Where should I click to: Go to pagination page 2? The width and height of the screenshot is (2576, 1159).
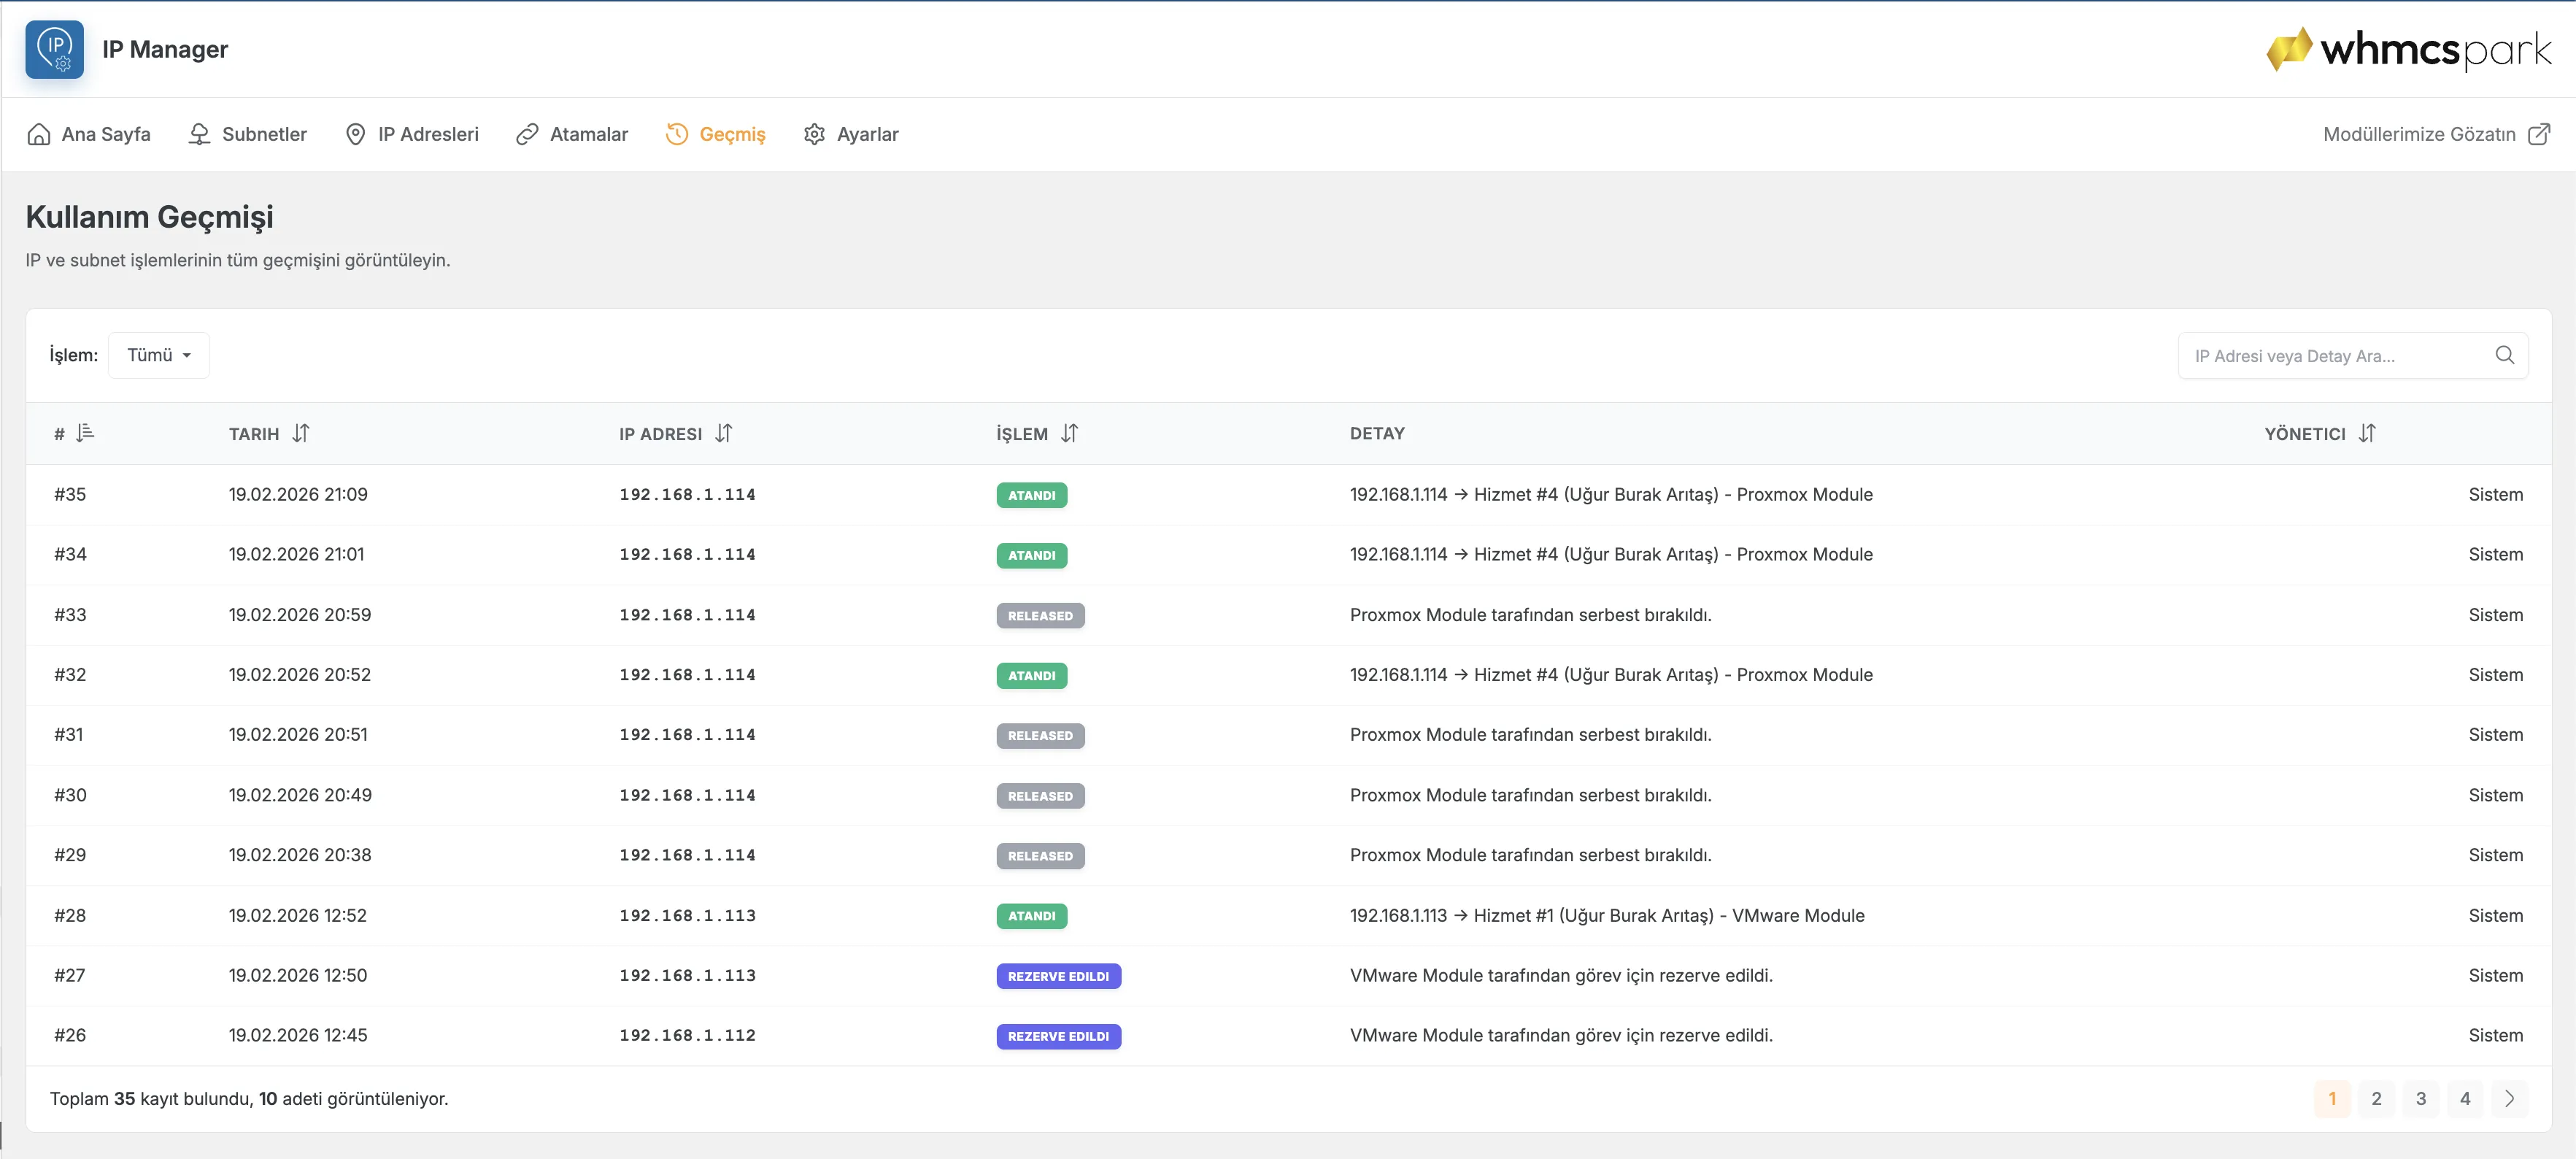pos(2376,1098)
